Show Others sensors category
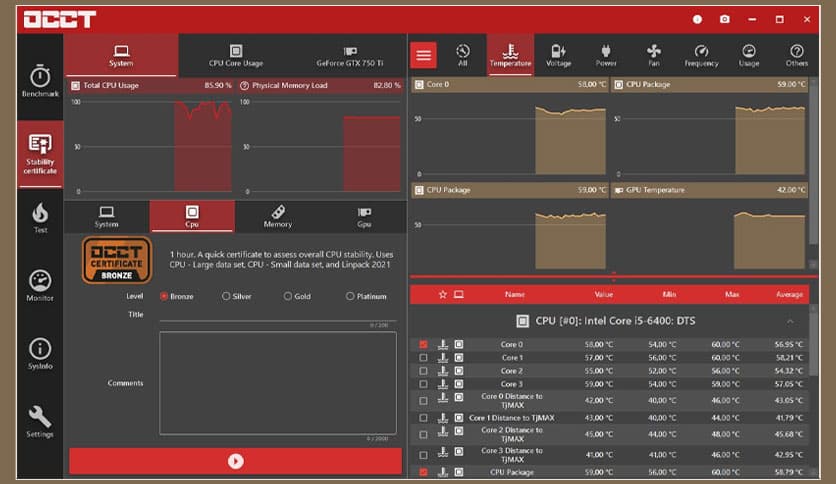 click(797, 55)
